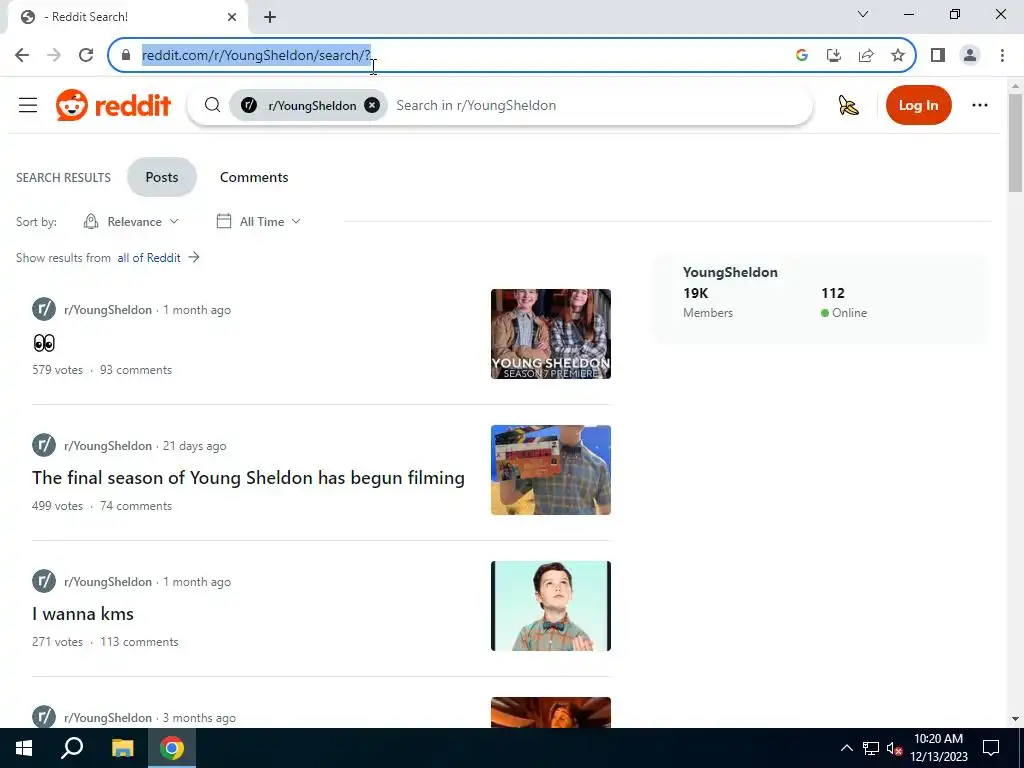Open the final season filming post title

click(x=248, y=477)
